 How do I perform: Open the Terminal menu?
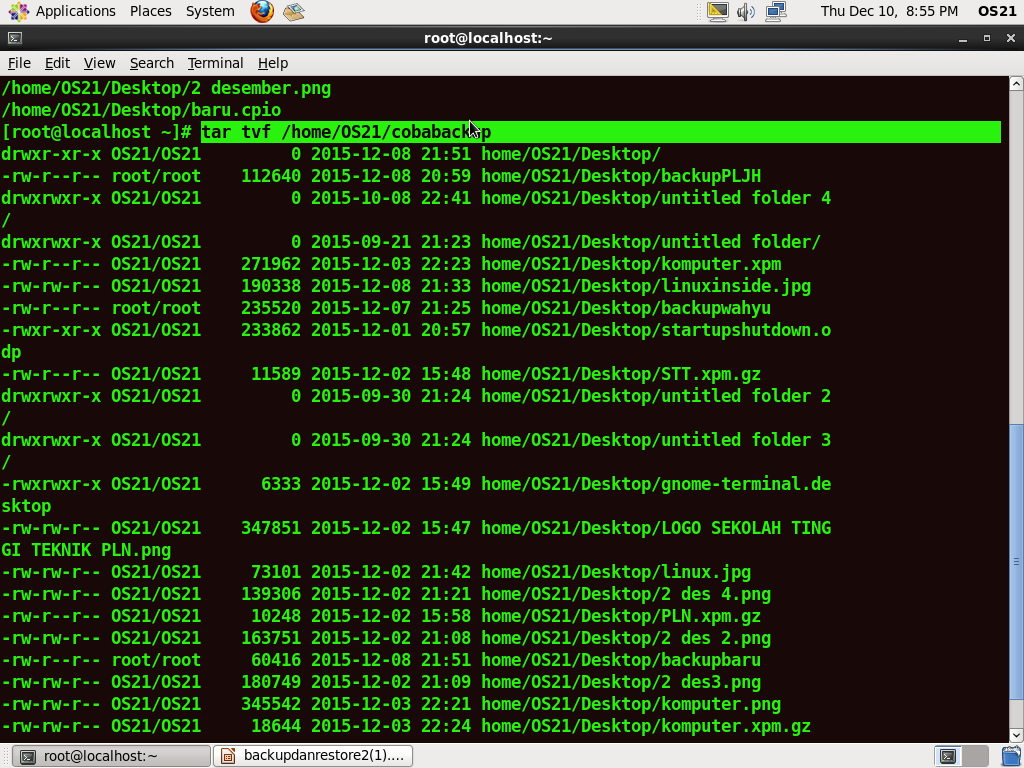point(215,63)
